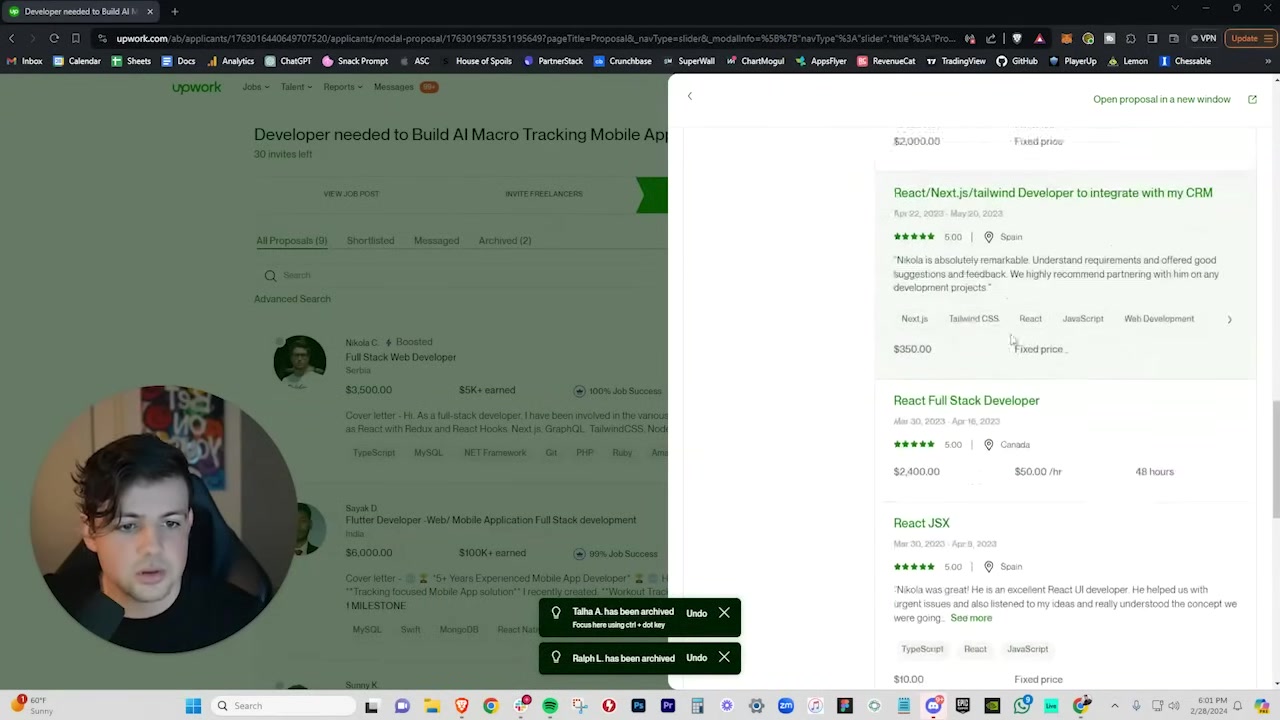The height and width of the screenshot is (720, 1280).
Task: Click the browser reload icon
Action: tap(54, 39)
